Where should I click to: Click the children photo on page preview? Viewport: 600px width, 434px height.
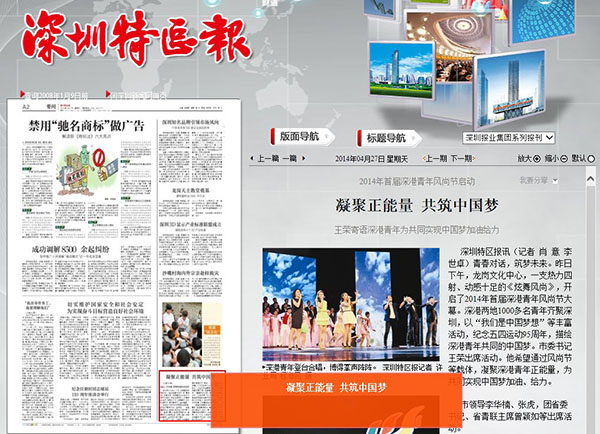click(182, 335)
